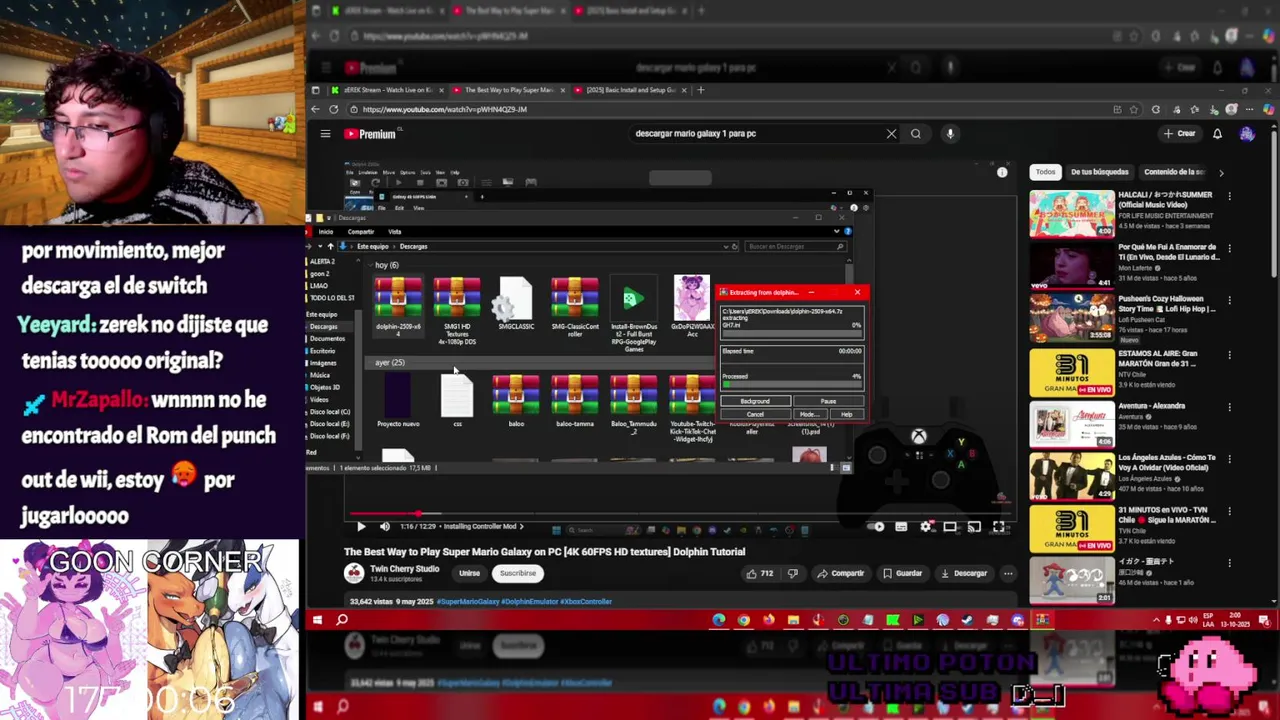Open options menu for Los Ángeles Azules video
This screenshot has width=1280, height=720.
pyautogui.click(x=1230, y=459)
